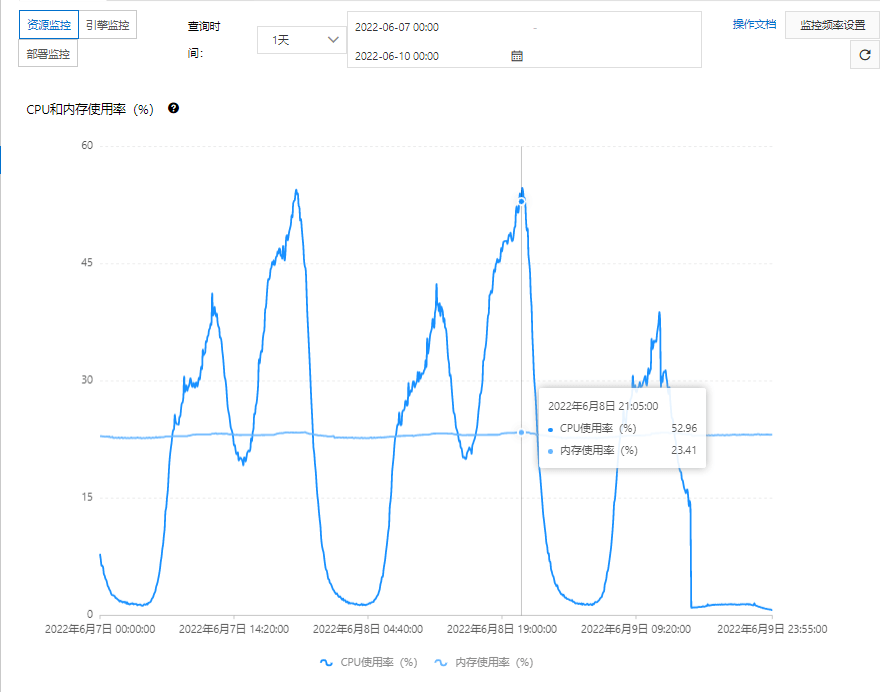Image resolution: width=882 pixels, height=692 pixels.
Task: Click CPU使用率 legend line icon
Action: coord(326,662)
